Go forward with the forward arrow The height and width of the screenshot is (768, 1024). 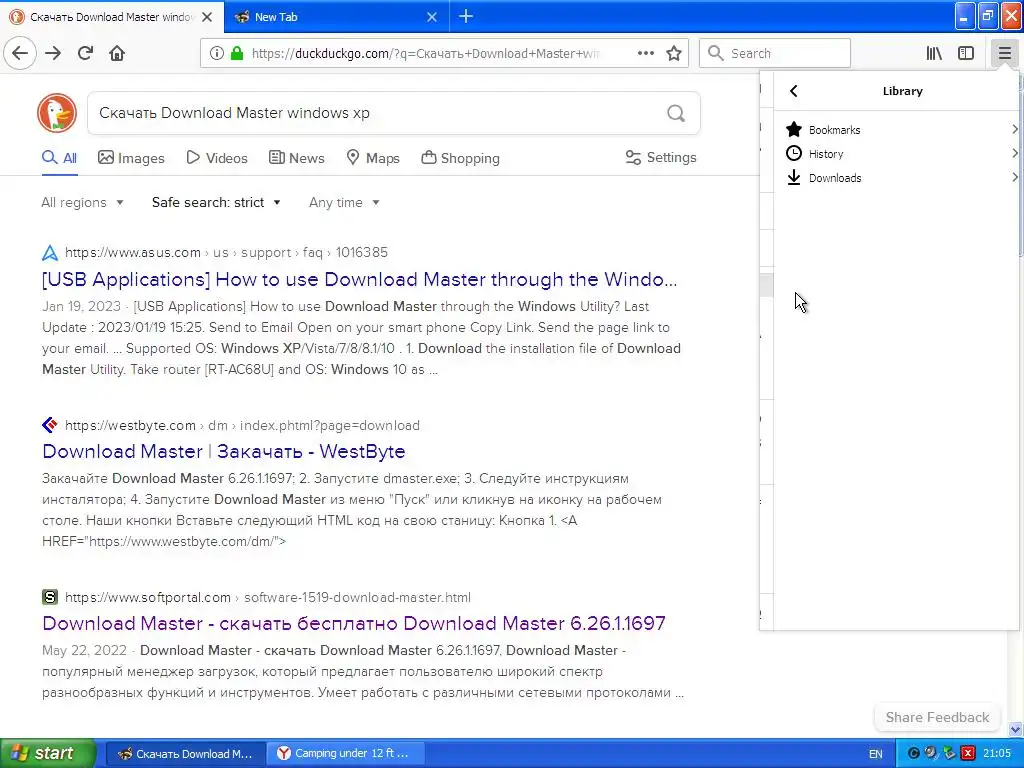click(53, 53)
